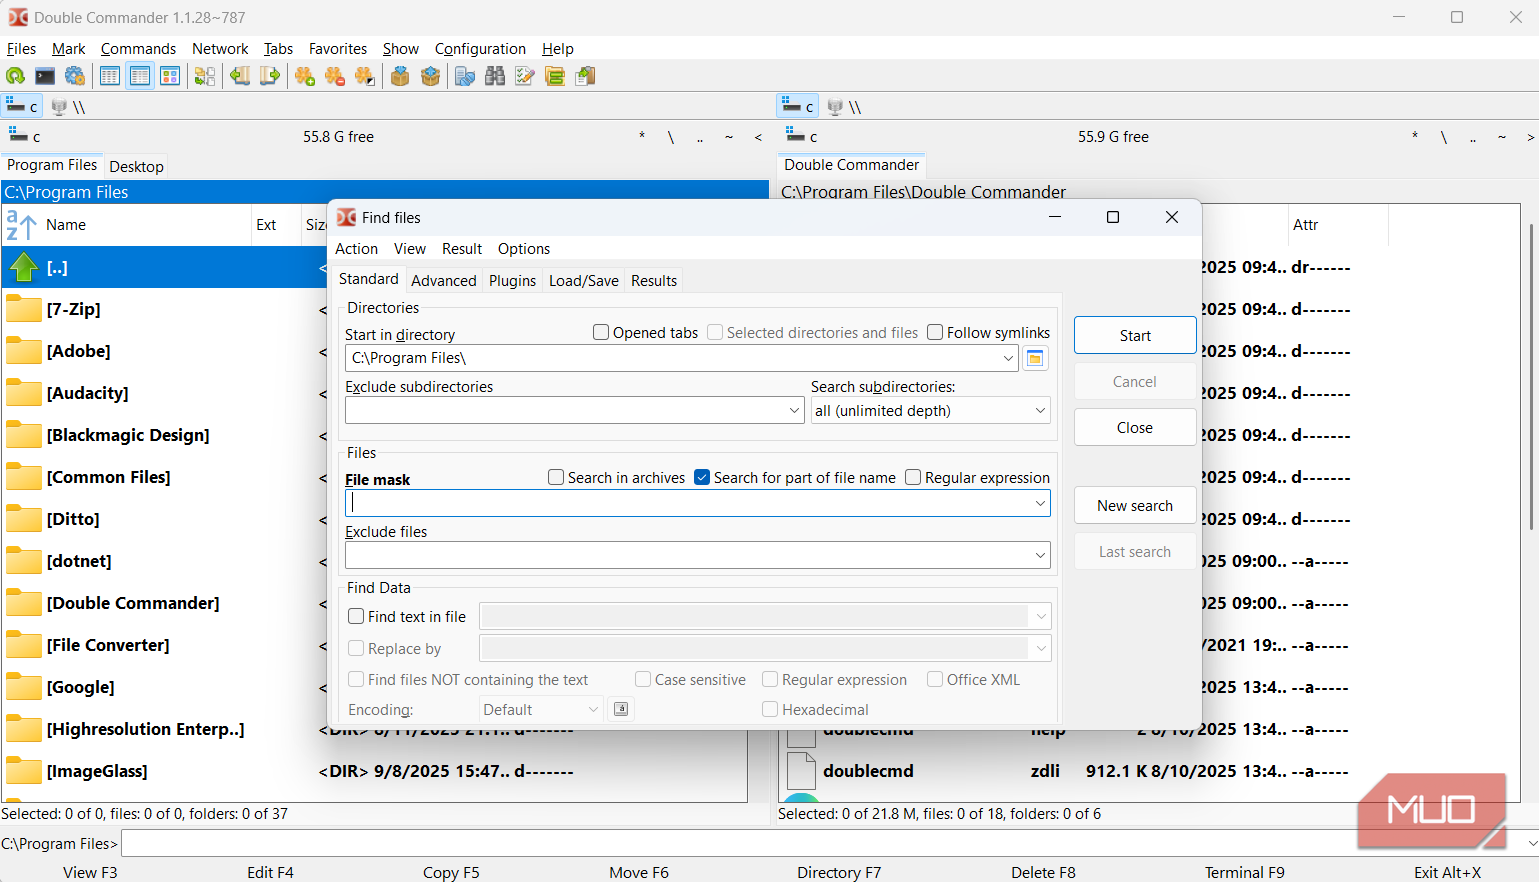Viewport: 1539px width, 882px height.
Task: Open the Load/Save tab
Action: click(584, 281)
